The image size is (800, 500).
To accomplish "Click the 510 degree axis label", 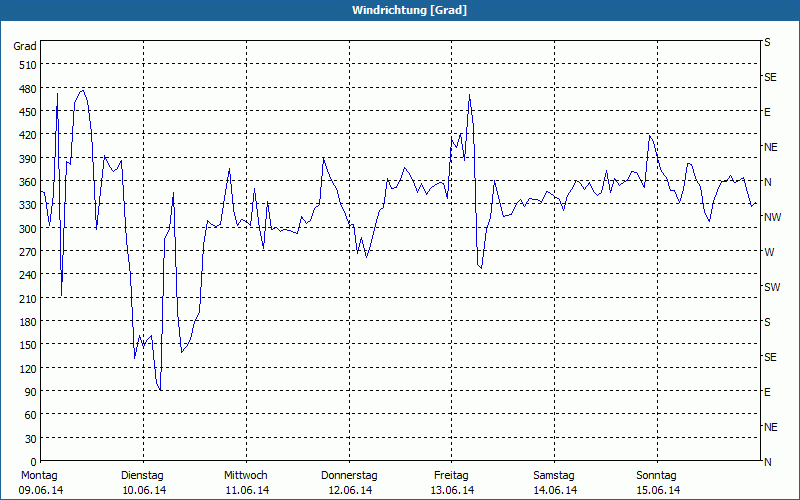I will [29, 65].
